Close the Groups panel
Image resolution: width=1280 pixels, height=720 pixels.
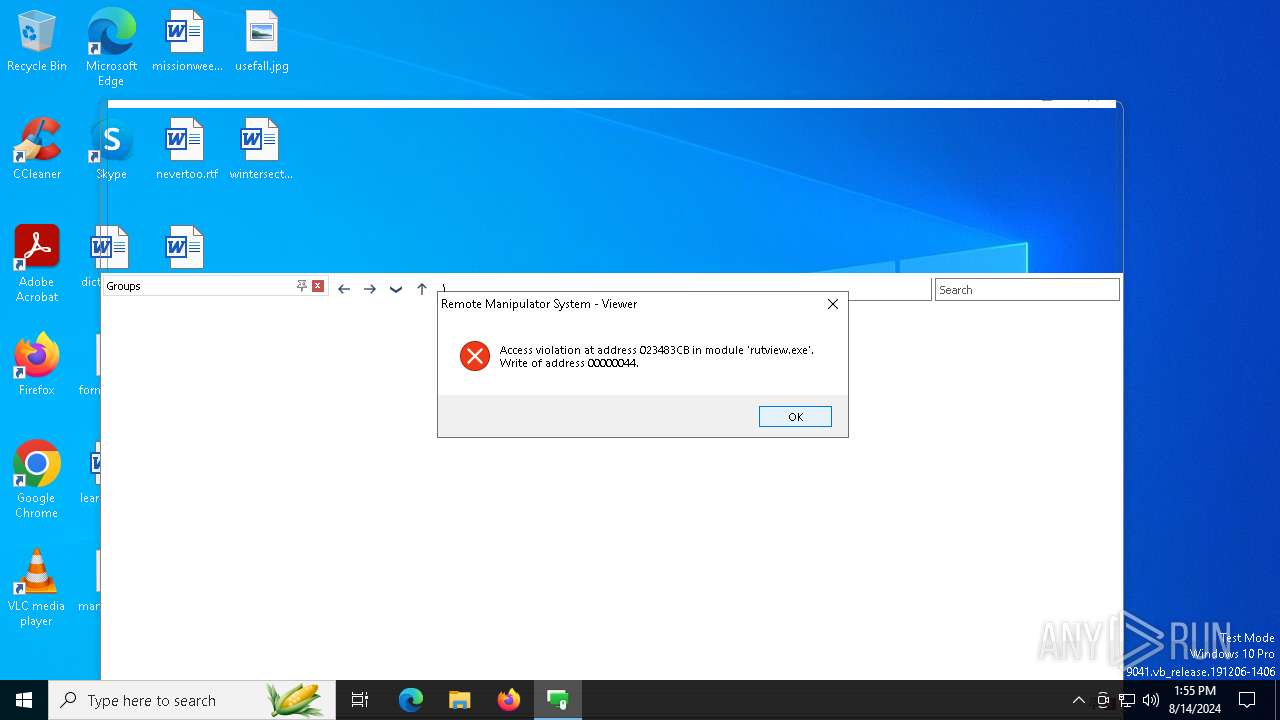pos(318,286)
